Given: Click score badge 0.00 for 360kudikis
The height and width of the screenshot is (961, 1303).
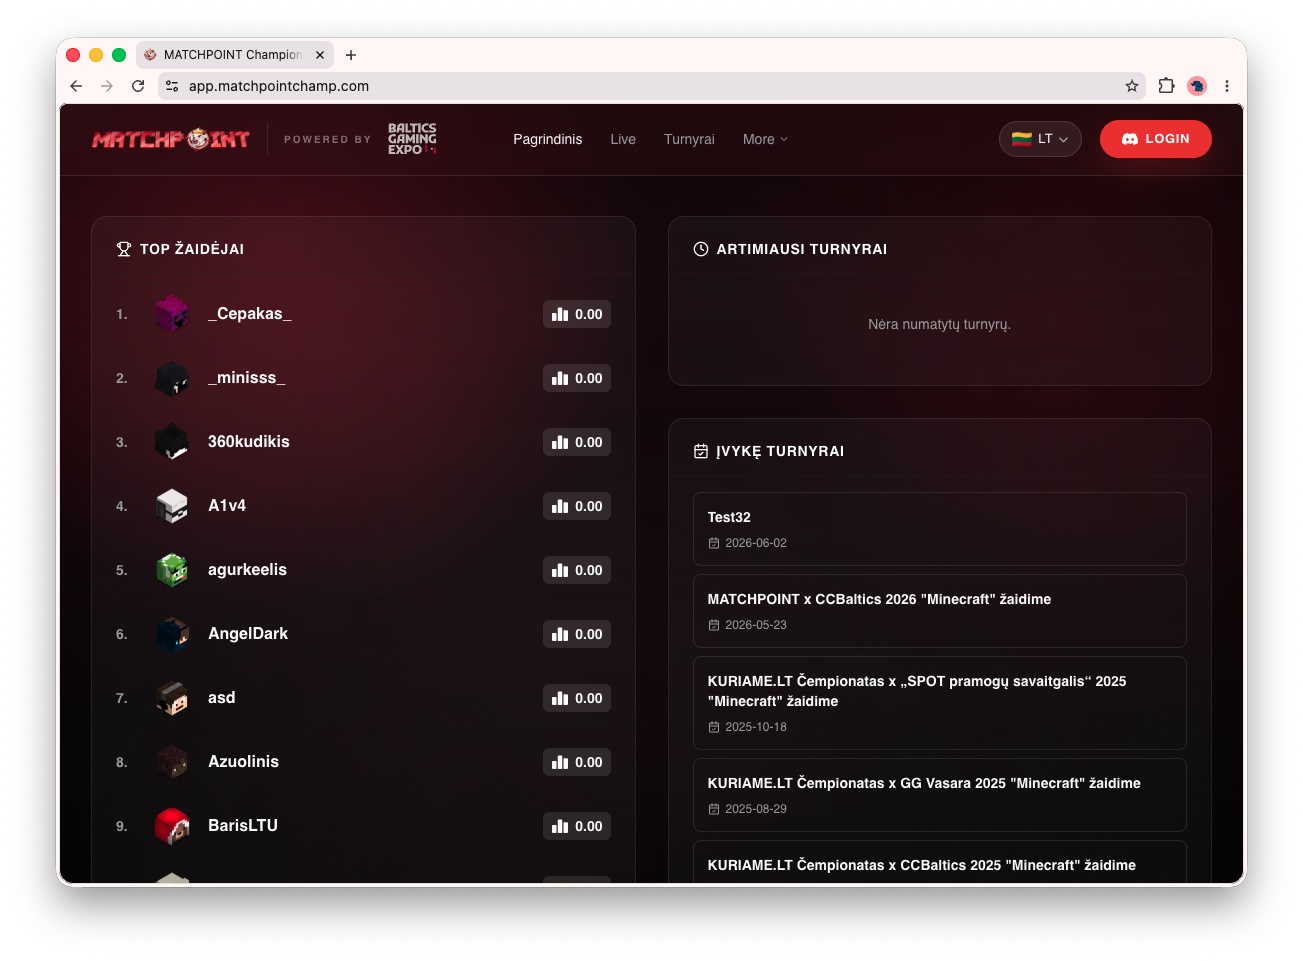Looking at the screenshot, I should coord(577,442).
